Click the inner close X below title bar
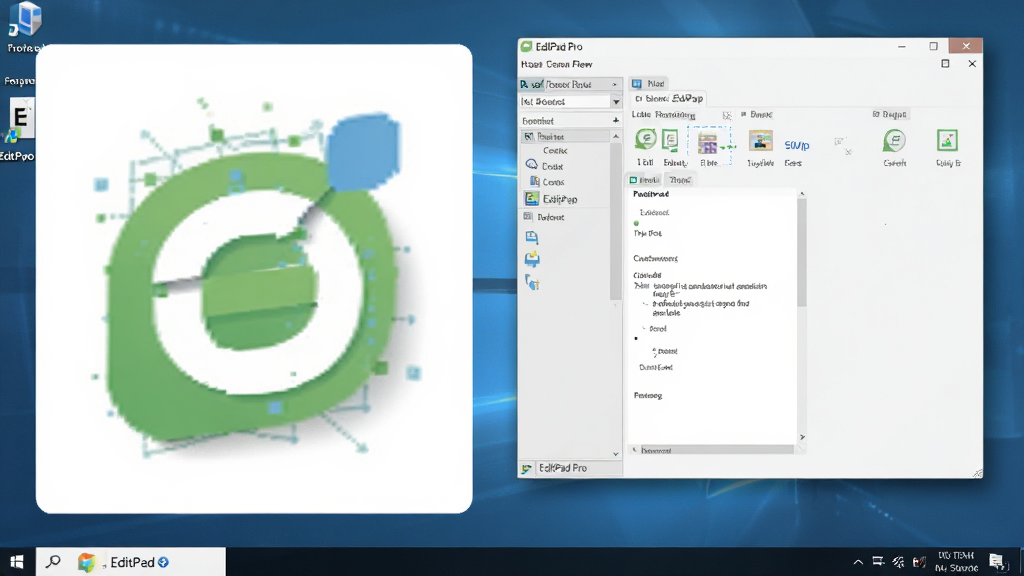 (972, 63)
